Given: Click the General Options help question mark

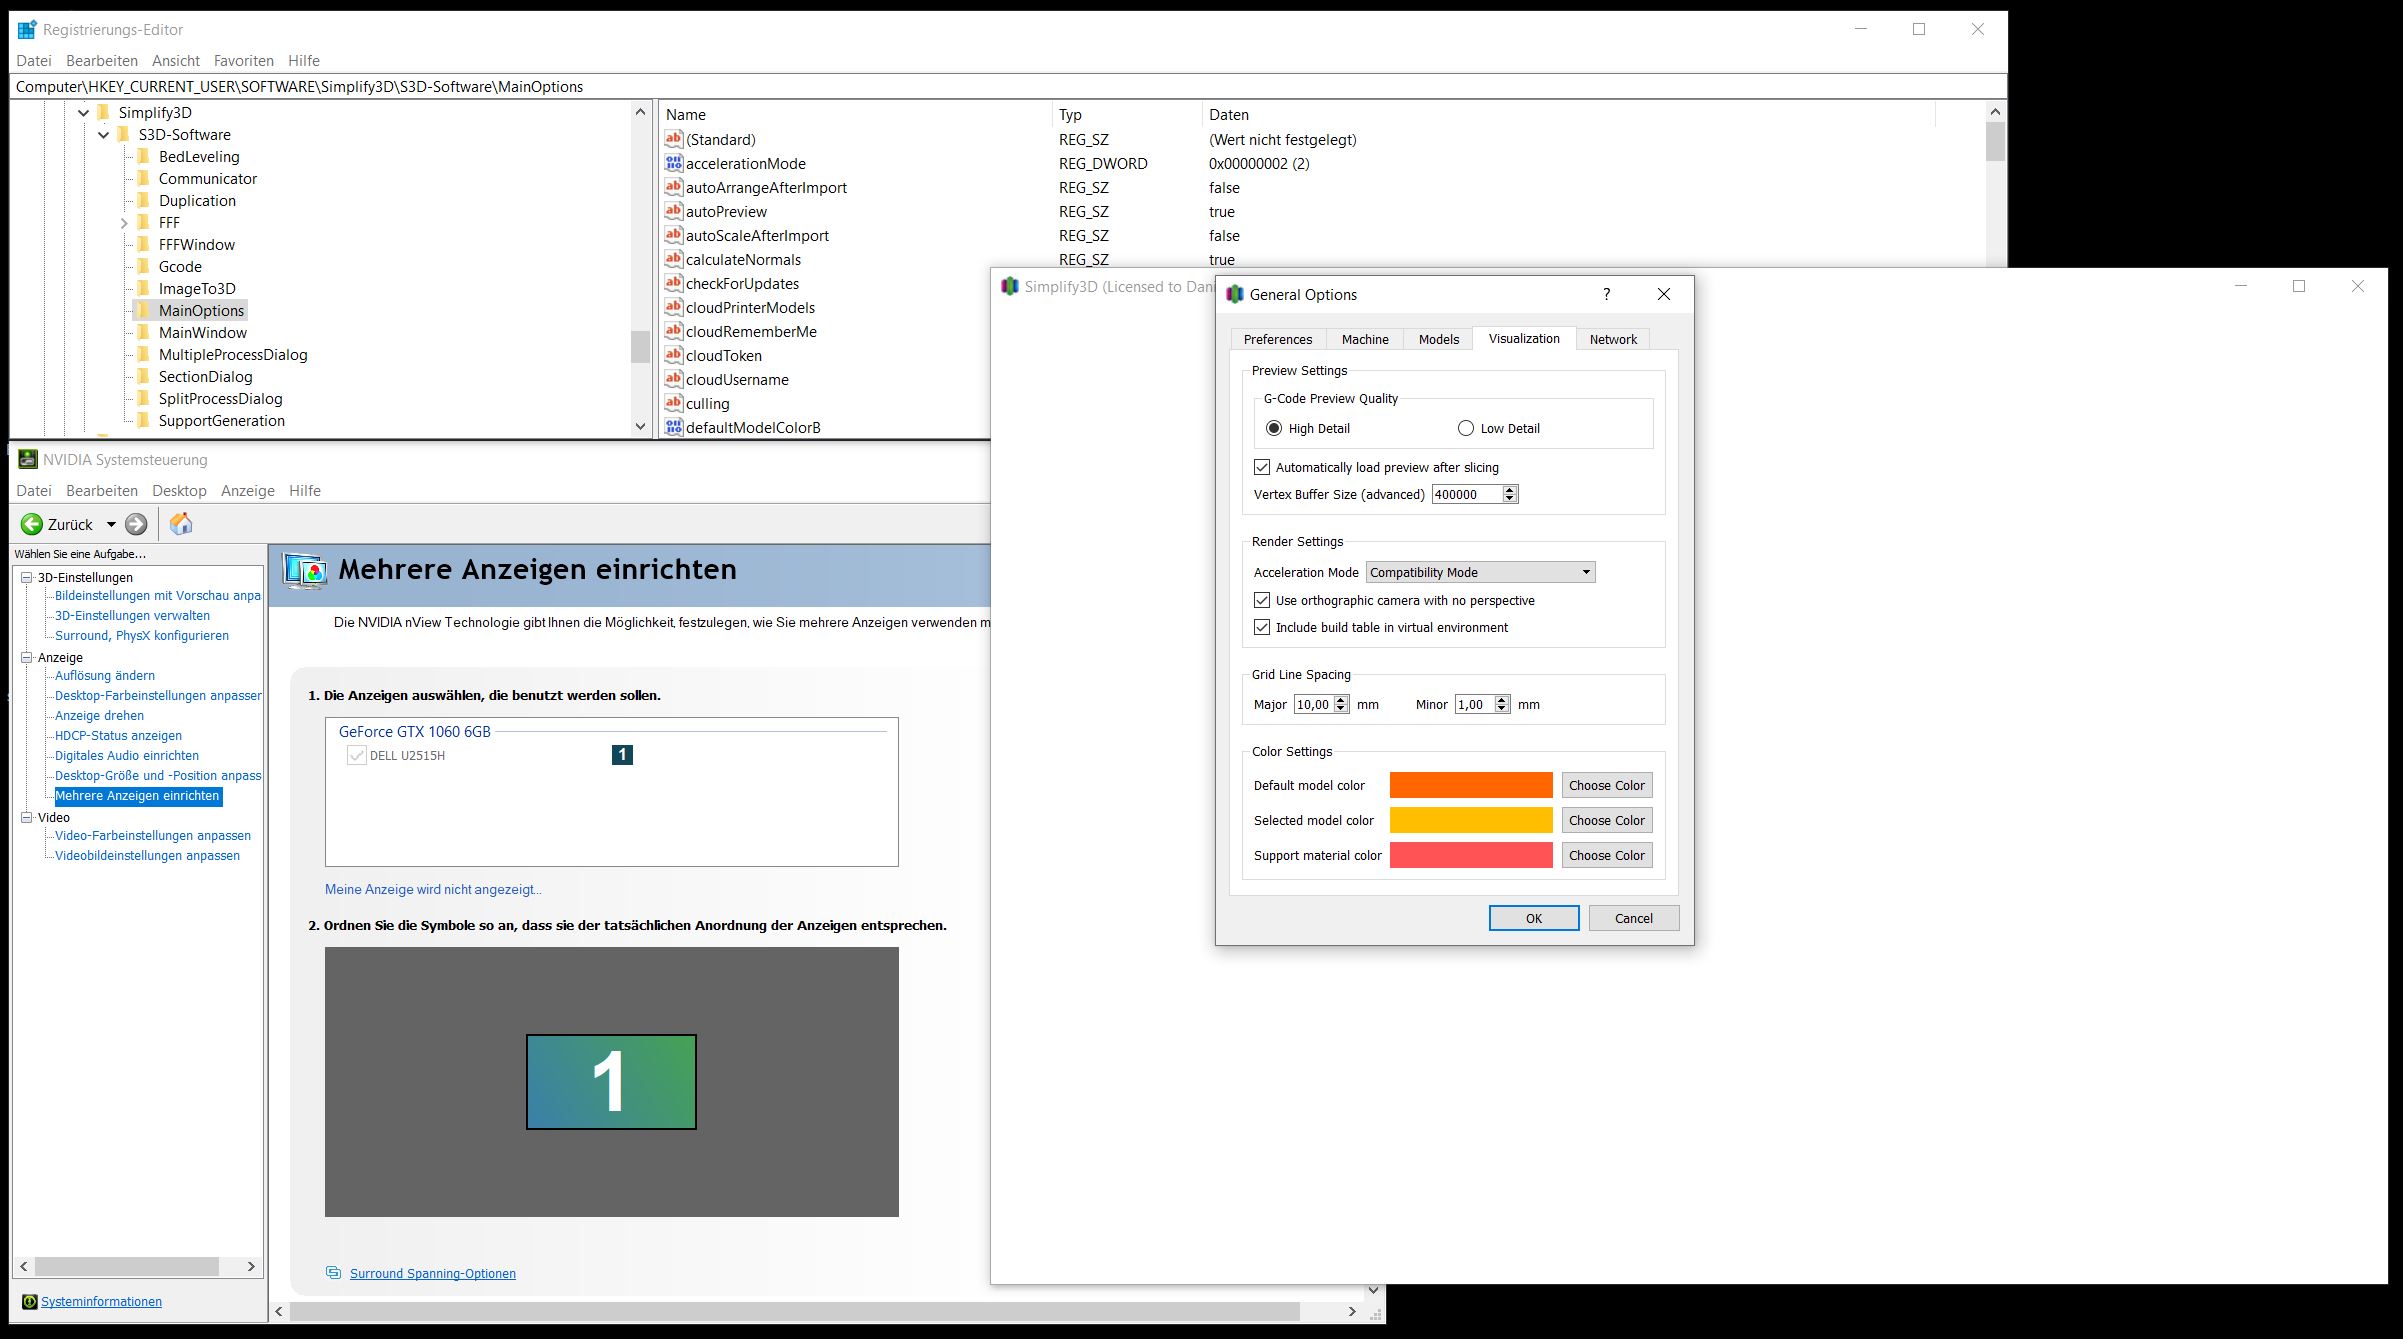Looking at the screenshot, I should pos(1606,294).
